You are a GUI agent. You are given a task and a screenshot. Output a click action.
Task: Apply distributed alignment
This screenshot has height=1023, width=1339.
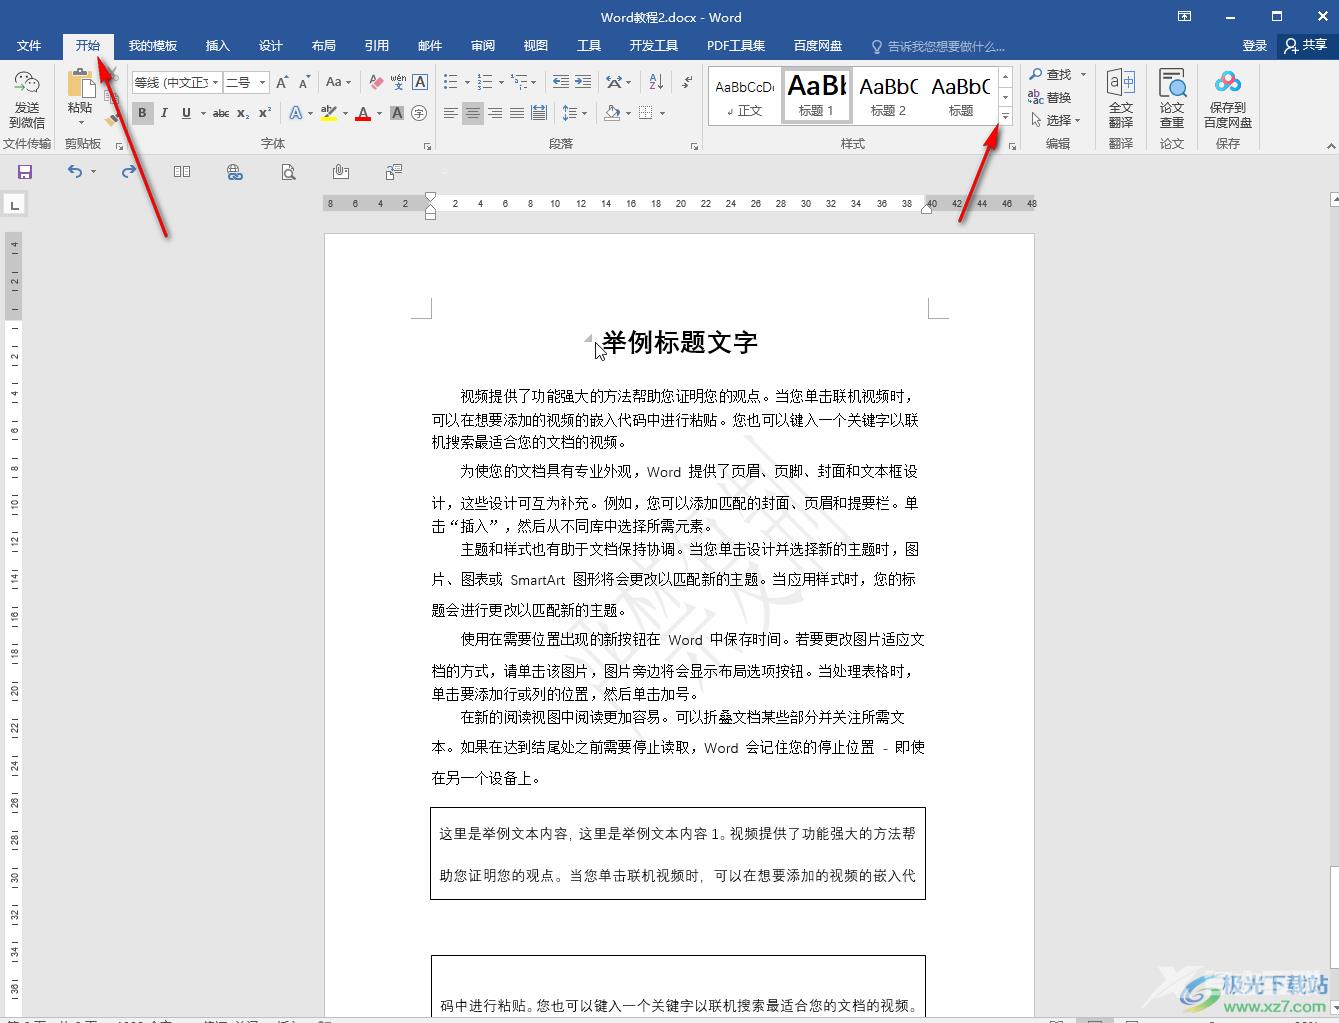(539, 113)
